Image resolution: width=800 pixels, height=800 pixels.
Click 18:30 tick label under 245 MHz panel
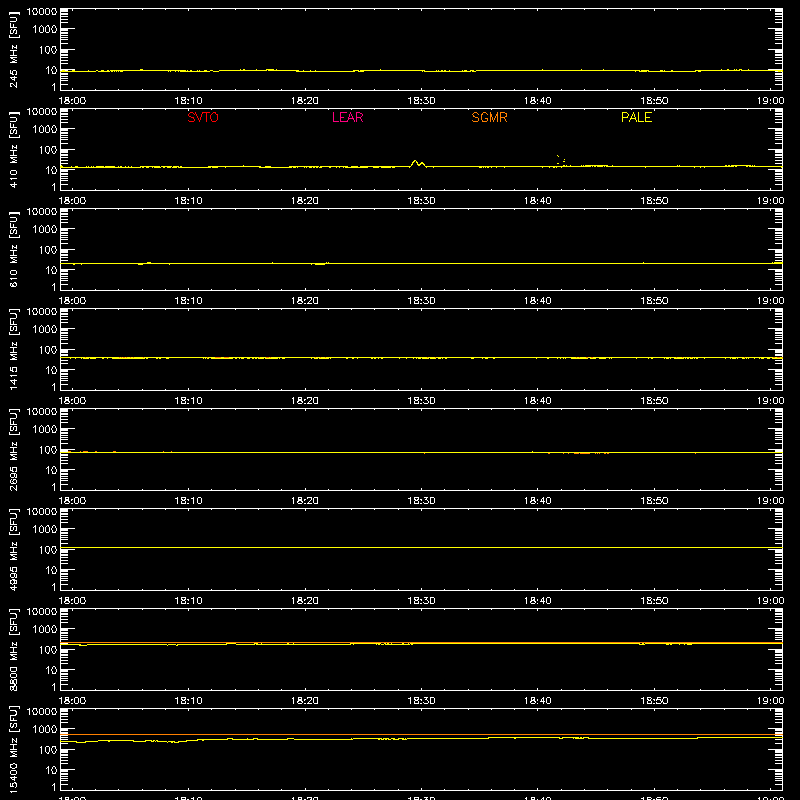(x=421, y=101)
